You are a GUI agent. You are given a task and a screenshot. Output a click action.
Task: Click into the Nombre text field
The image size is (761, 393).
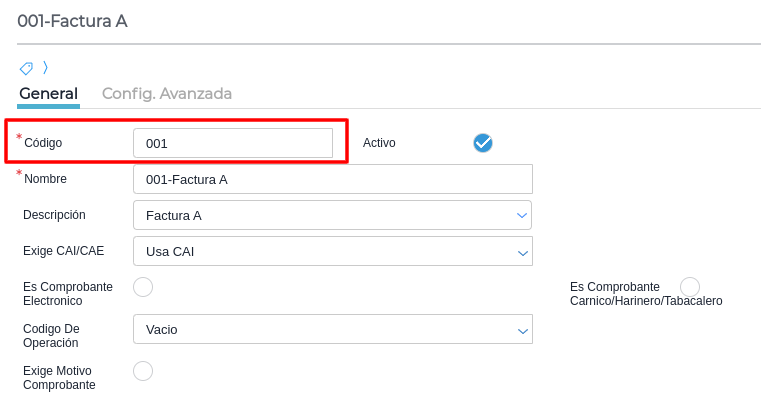[x=333, y=179]
